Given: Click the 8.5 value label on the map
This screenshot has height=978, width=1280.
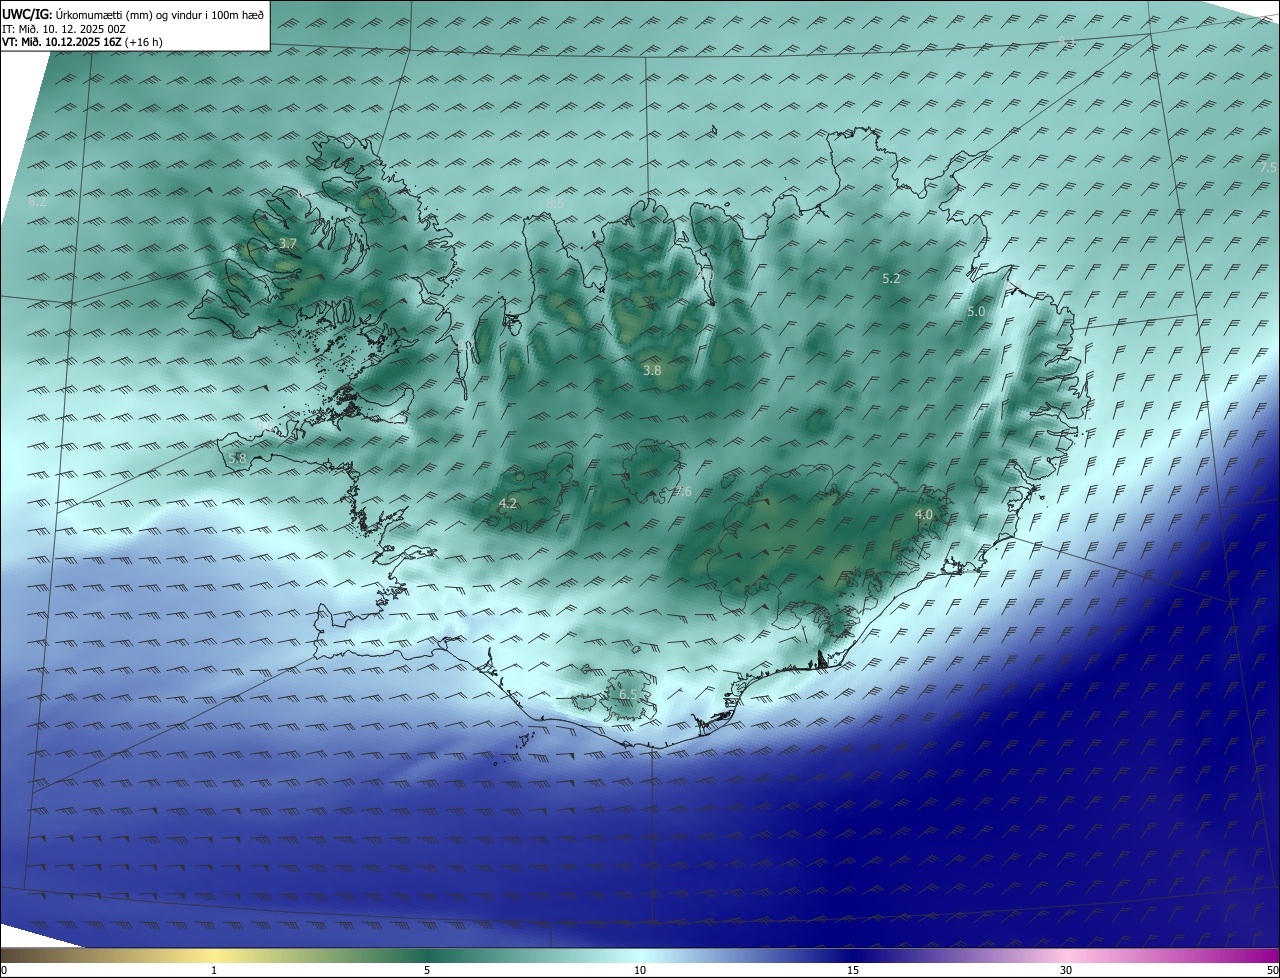Looking at the screenshot, I should 555,202.
